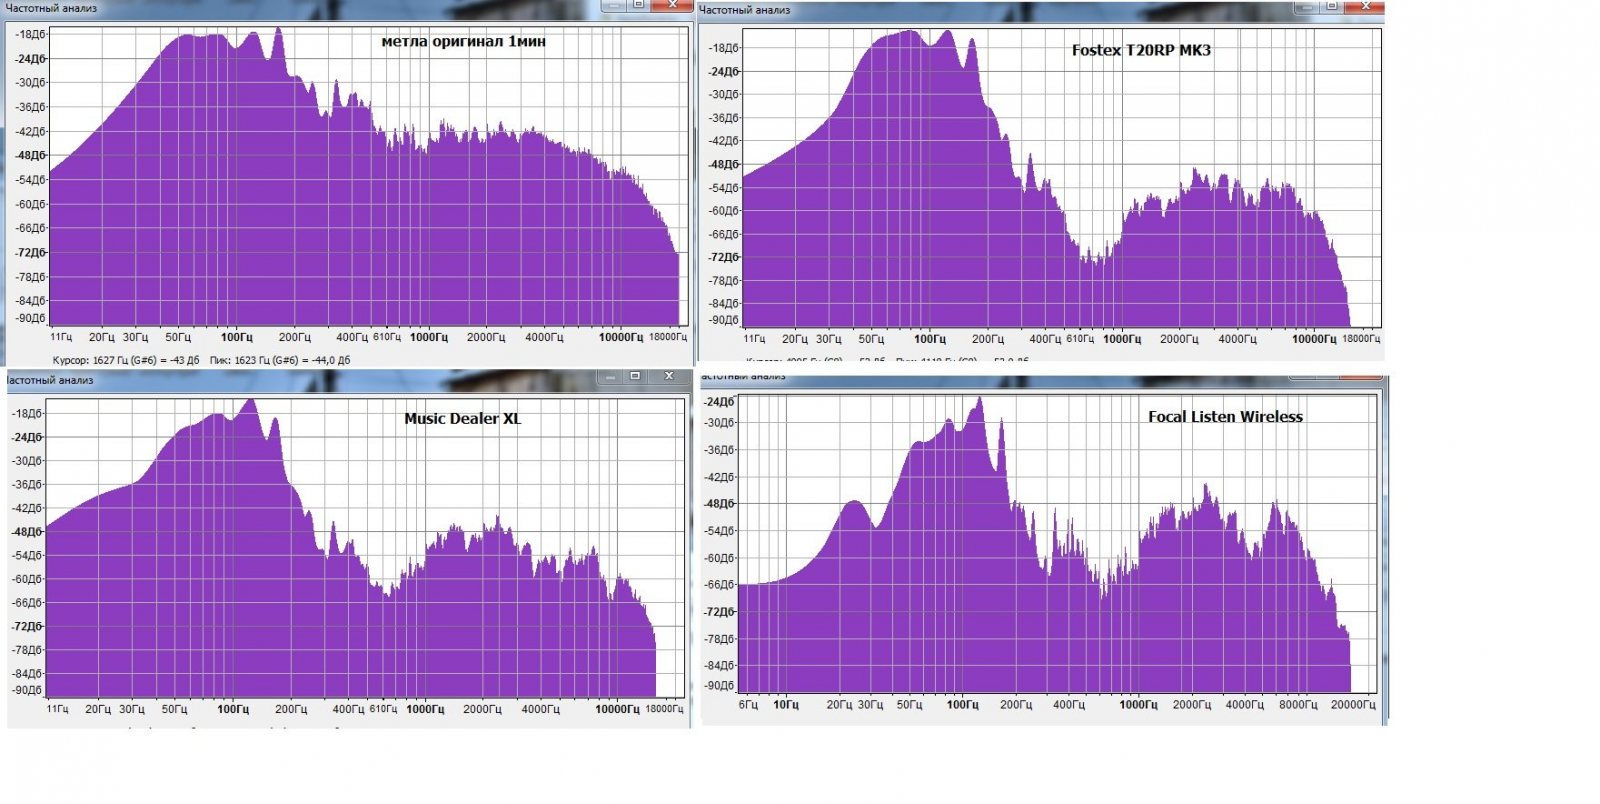Screen dimensions: 1600x804
Task: Click the '10000Гц' axis label in the Music Dealer plot
Action: 617,709
